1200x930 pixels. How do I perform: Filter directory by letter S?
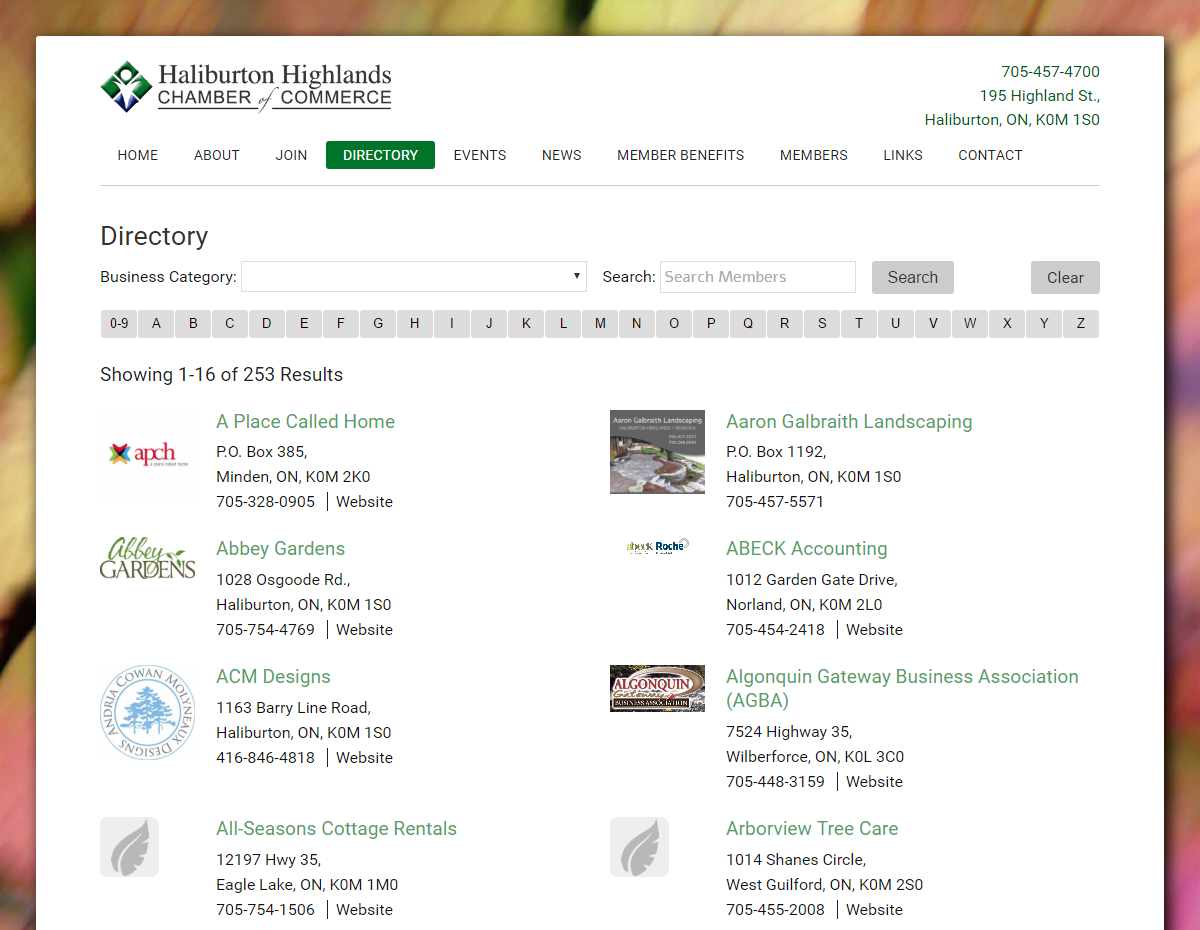point(822,323)
